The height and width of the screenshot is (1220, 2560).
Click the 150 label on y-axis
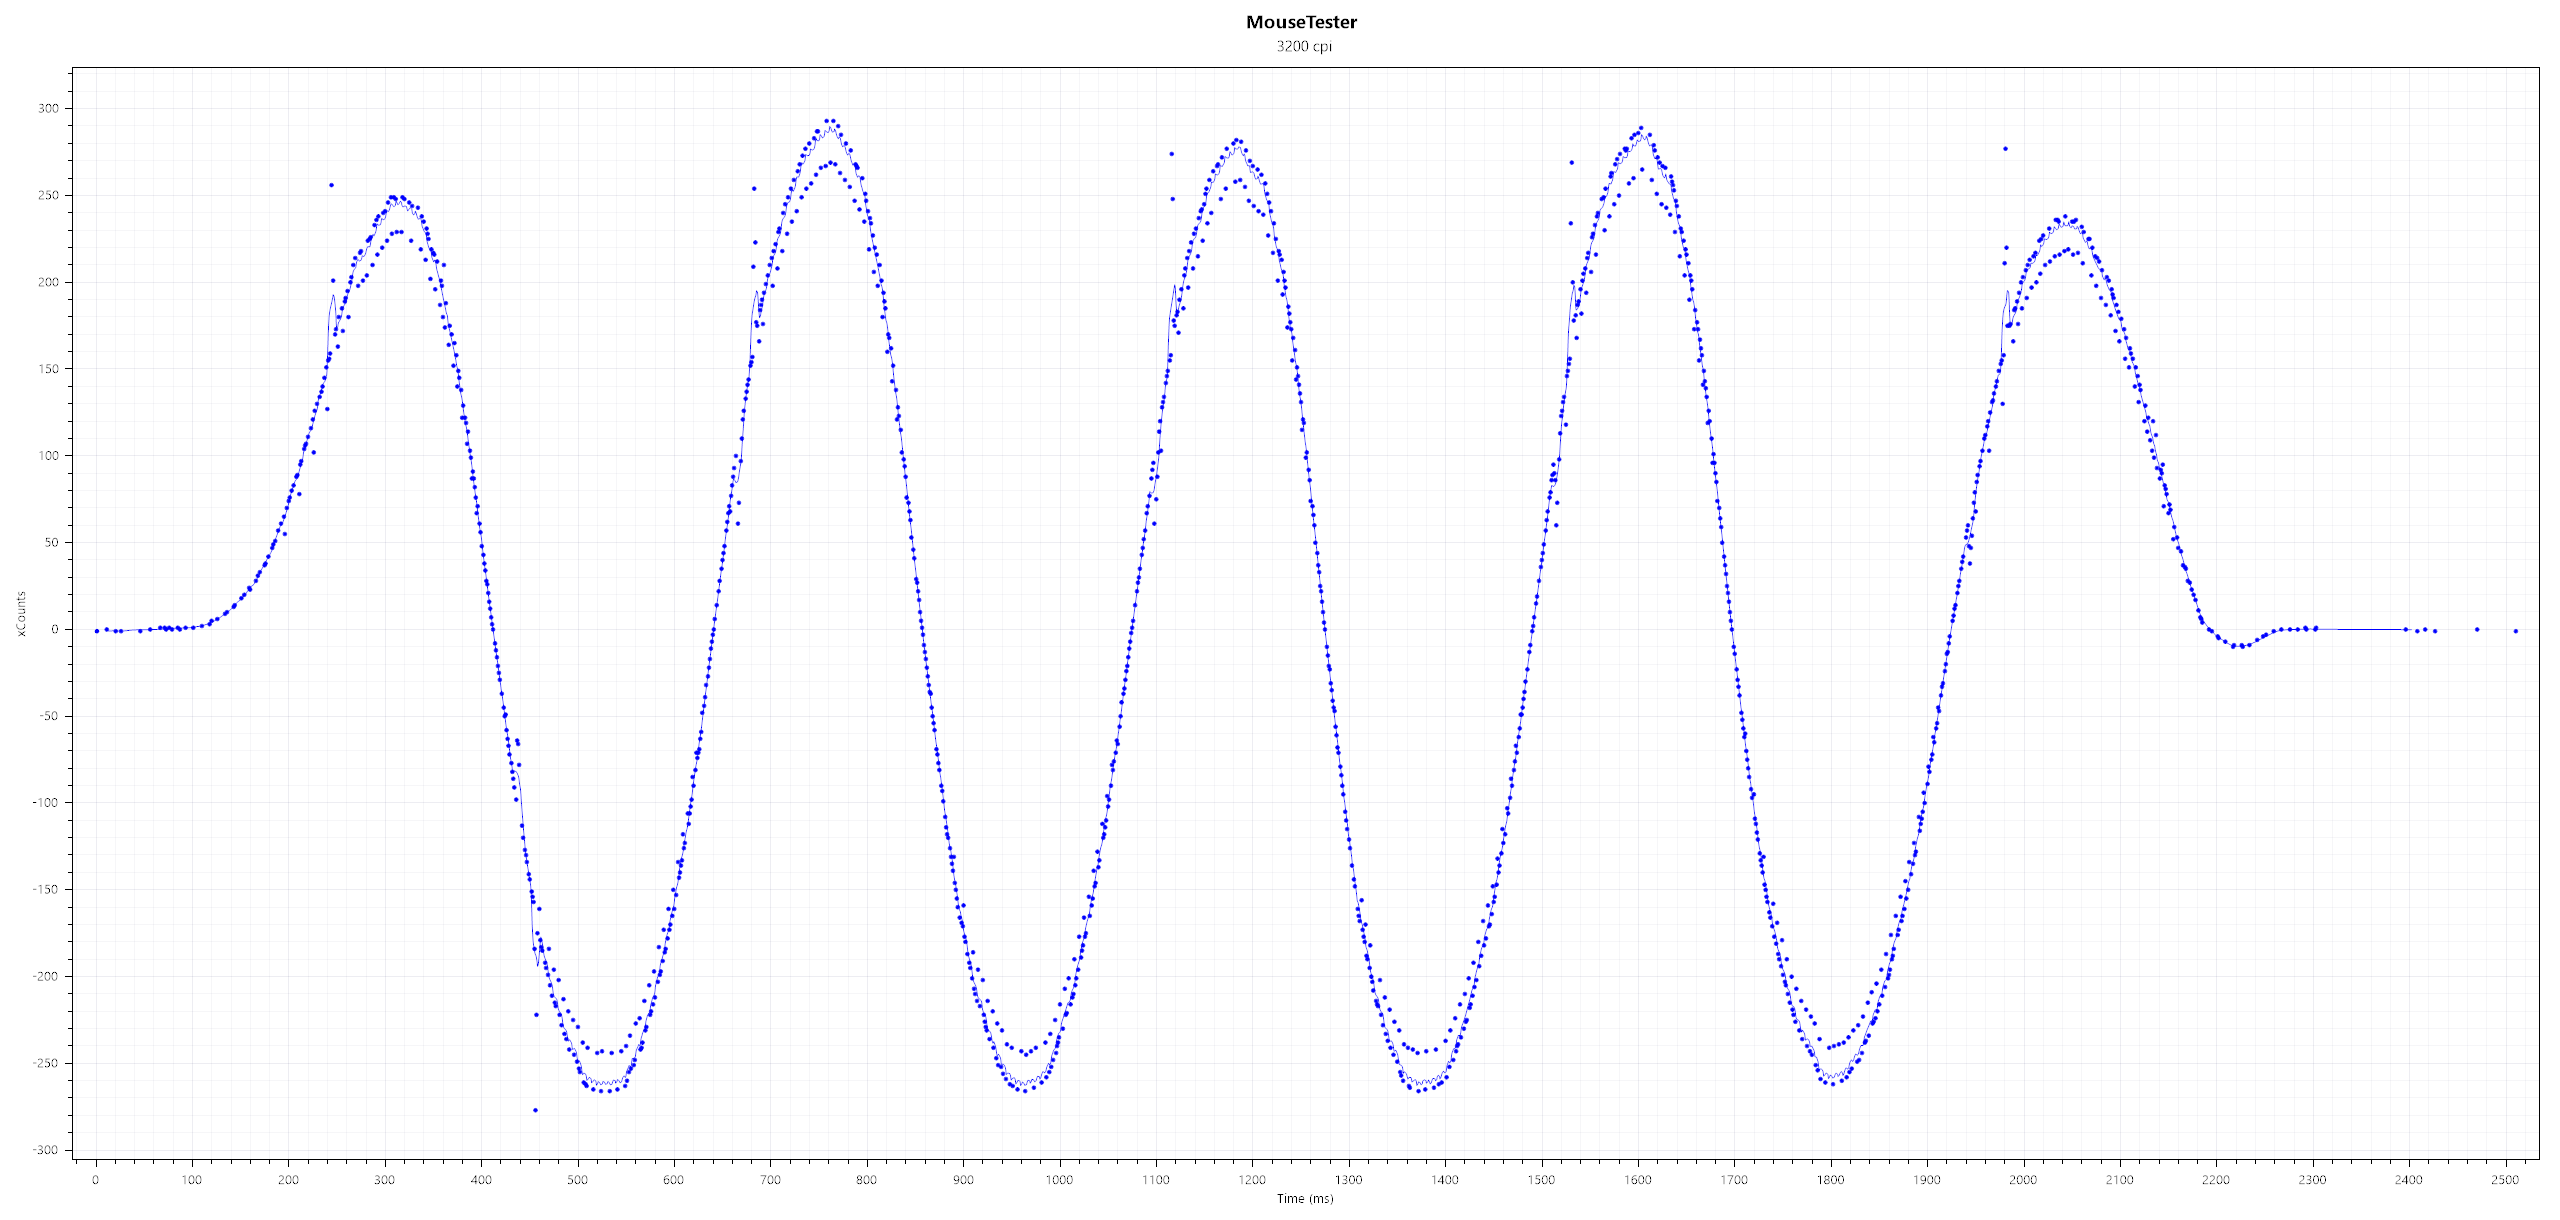click(x=48, y=369)
